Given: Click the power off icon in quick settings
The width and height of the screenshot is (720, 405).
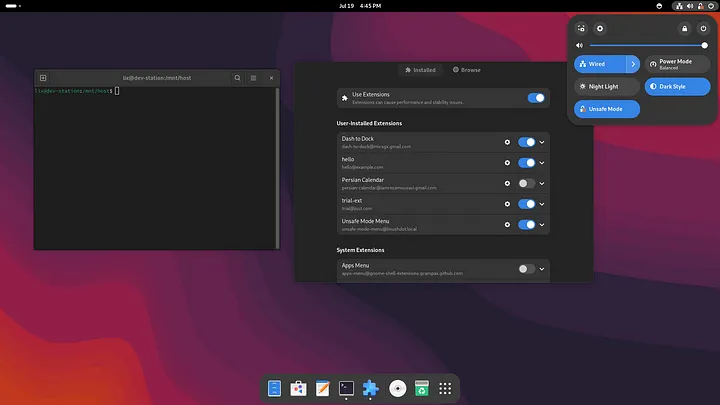Looking at the screenshot, I should [x=703, y=28].
